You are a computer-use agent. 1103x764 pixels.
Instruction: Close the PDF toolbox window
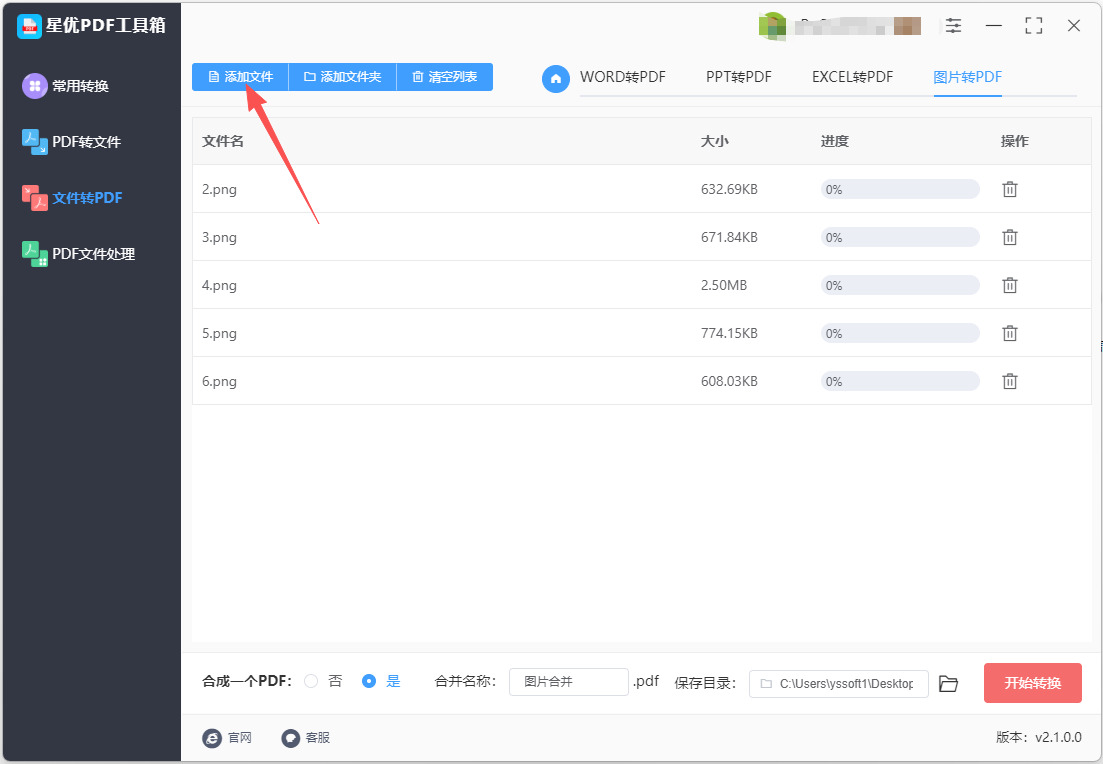pyautogui.click(x=1073, y=26)
